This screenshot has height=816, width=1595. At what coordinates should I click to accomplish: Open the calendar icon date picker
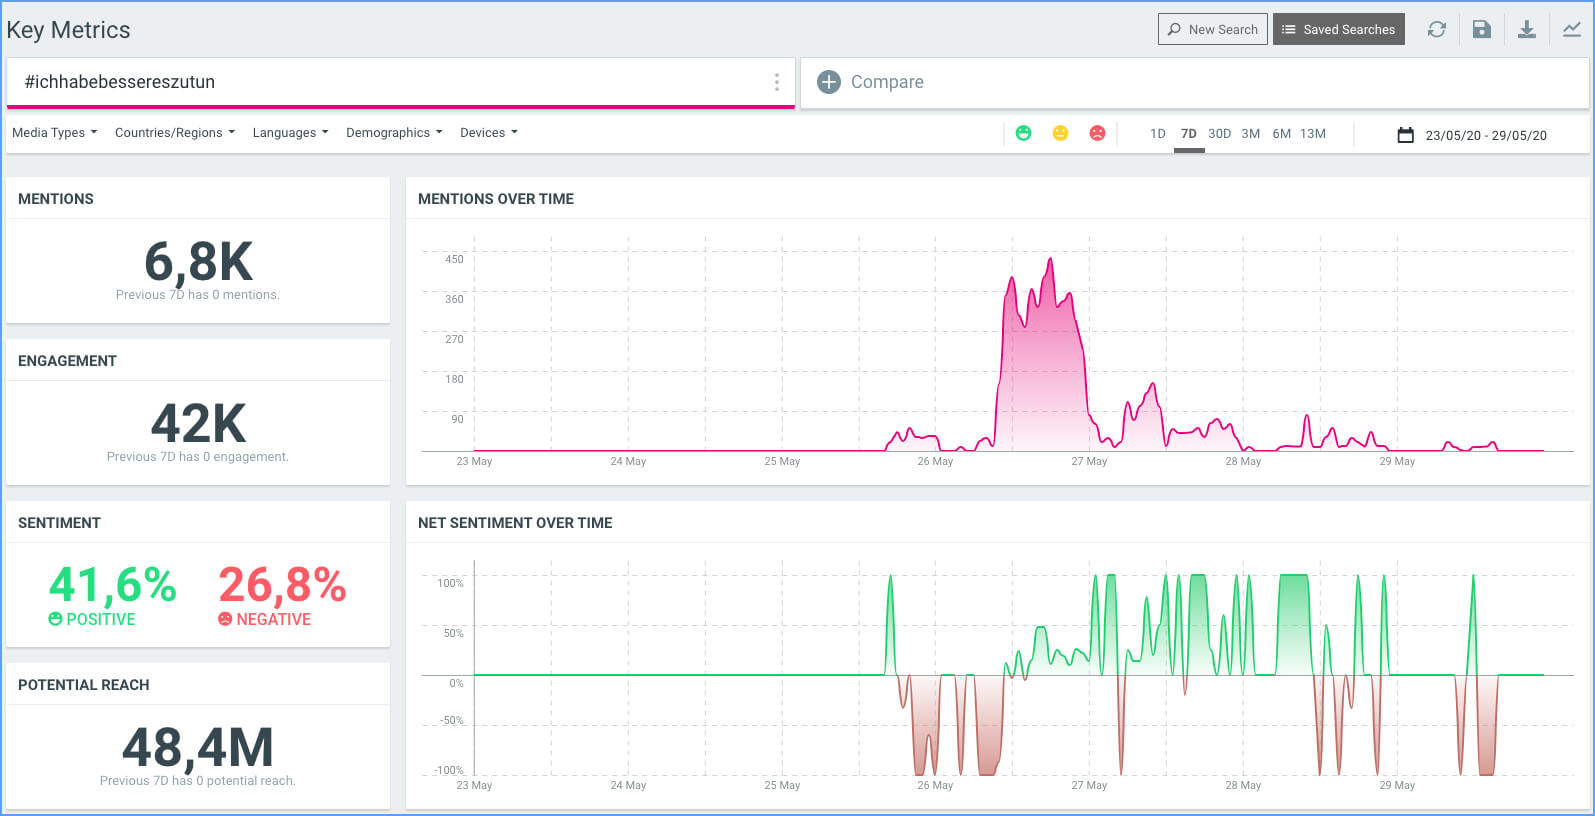1405,135
